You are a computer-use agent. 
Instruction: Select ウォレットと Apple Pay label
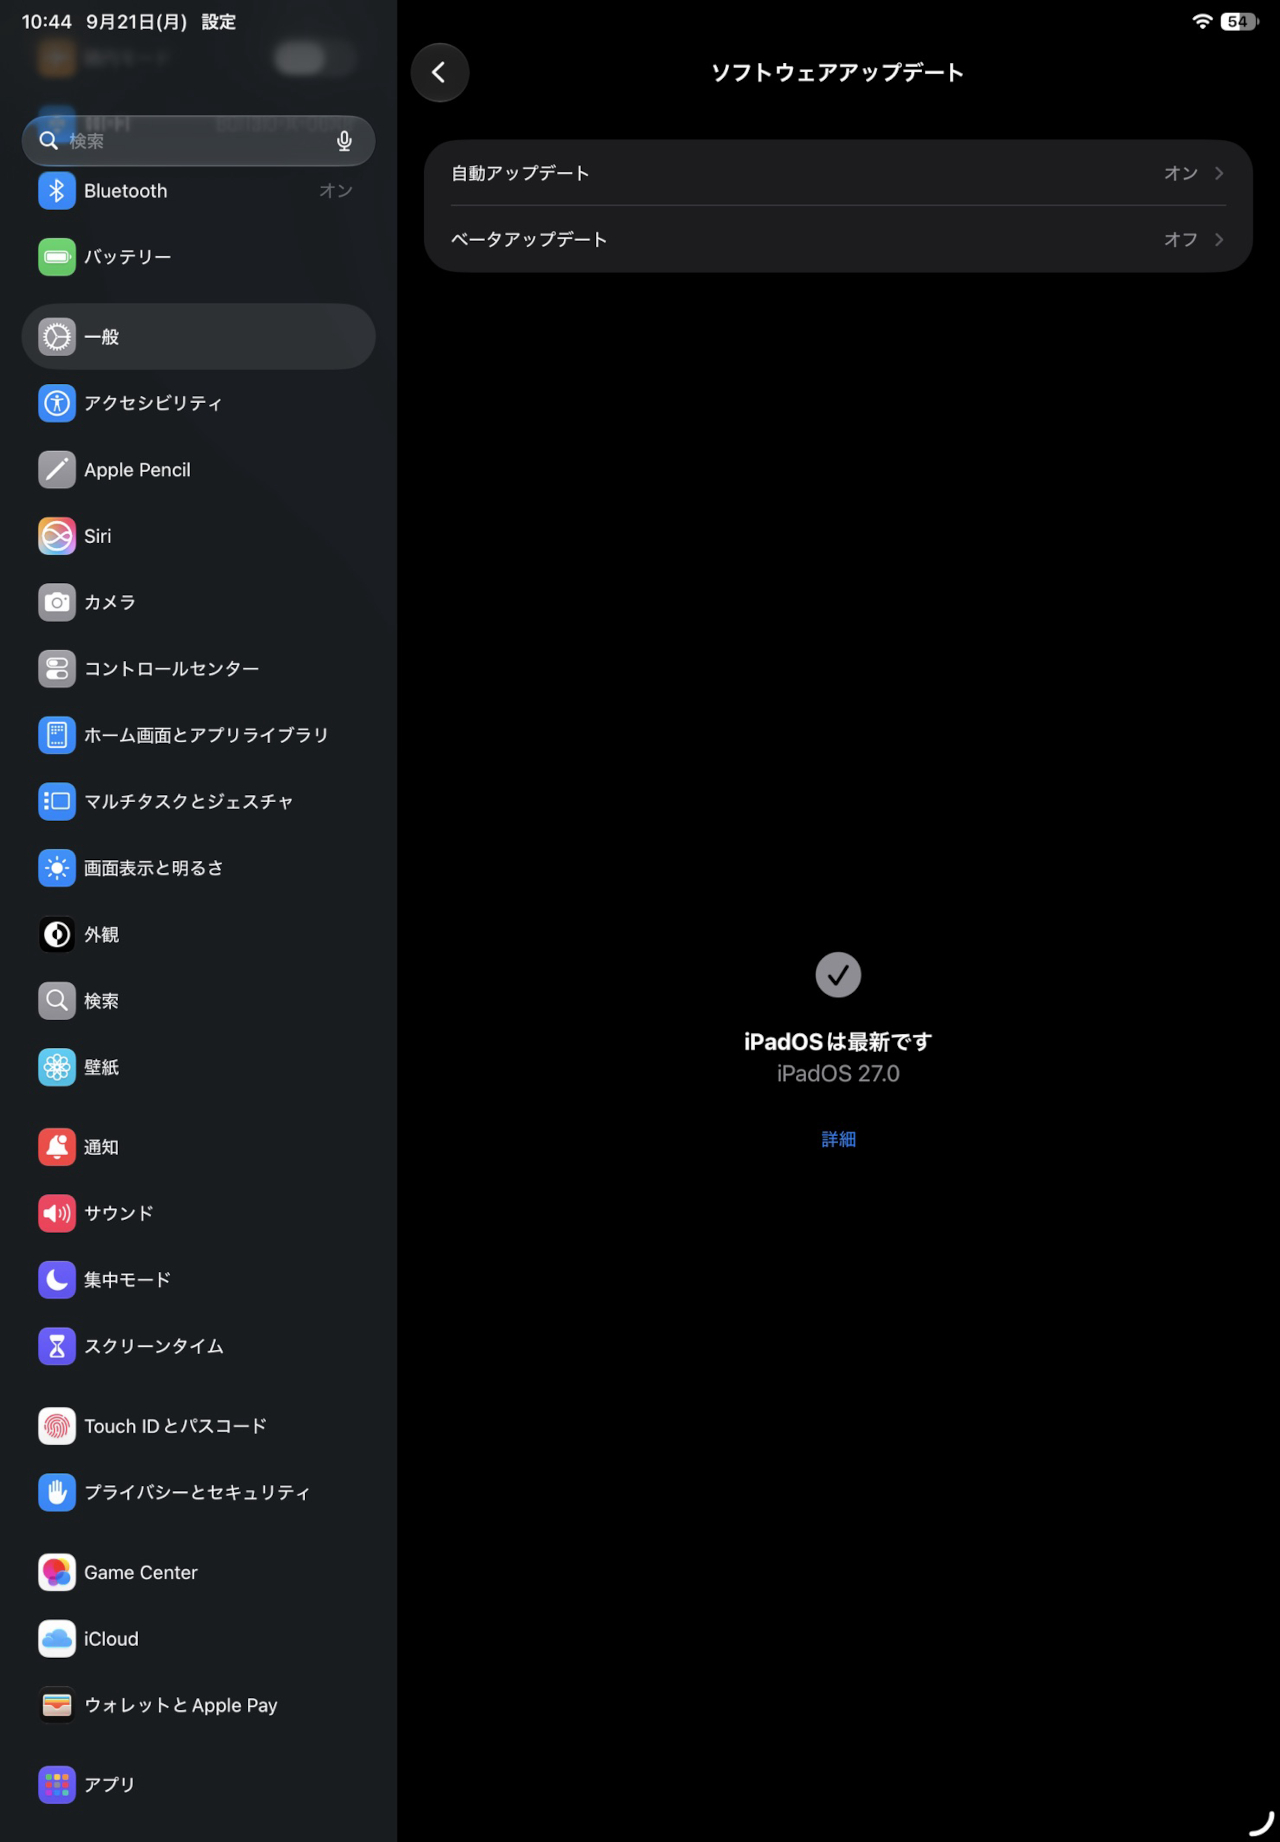(181, 1705)
